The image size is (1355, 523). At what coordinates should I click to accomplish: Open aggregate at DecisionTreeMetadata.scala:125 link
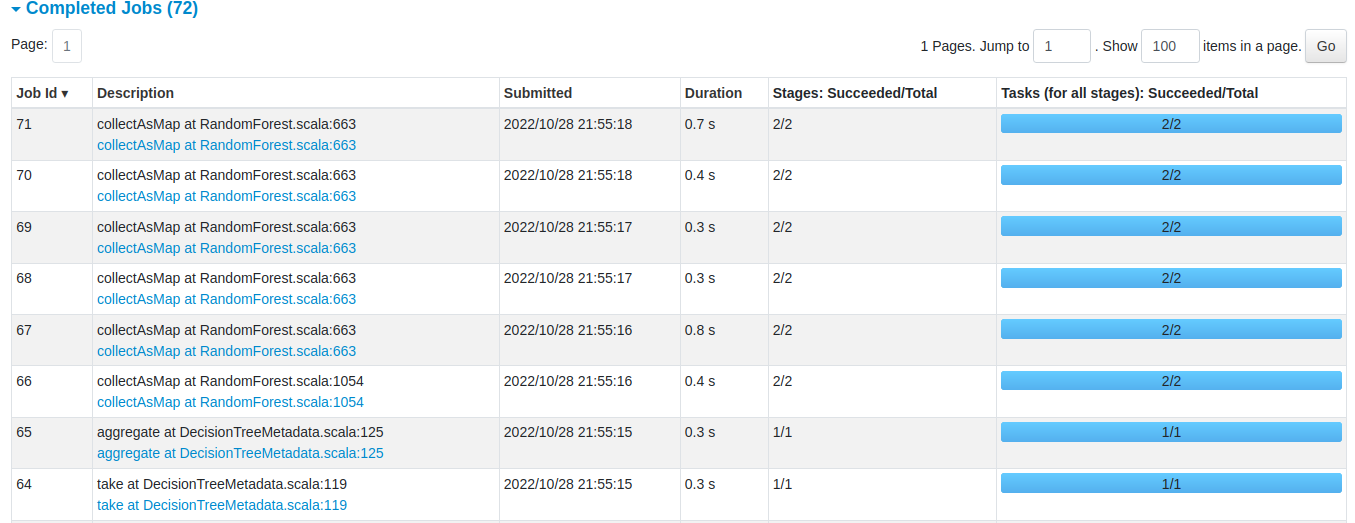240,453
